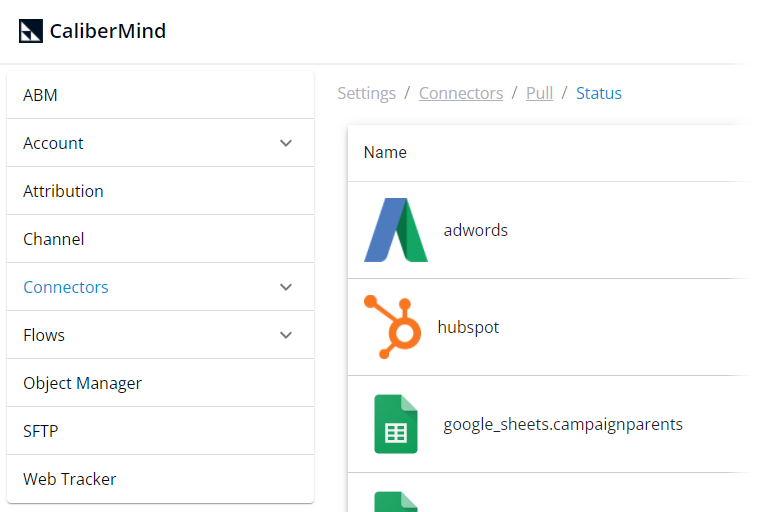Expand the Account menu chevron
Screen dimensions: 775x512
(286, 143)
